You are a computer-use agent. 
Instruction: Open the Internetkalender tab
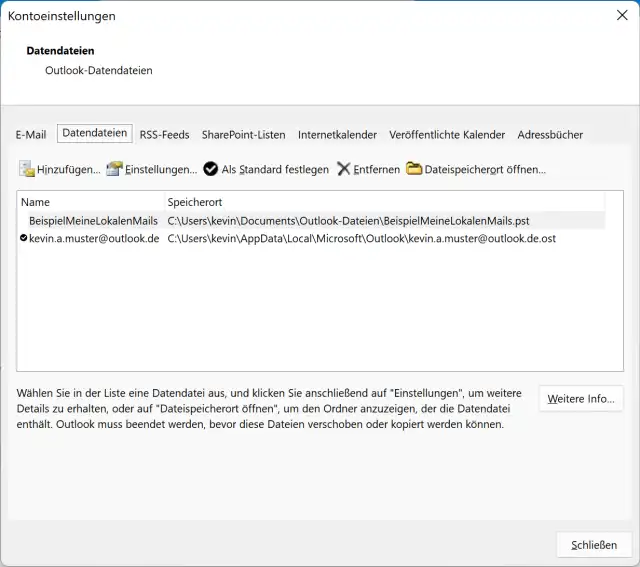(x=337, y=135)
